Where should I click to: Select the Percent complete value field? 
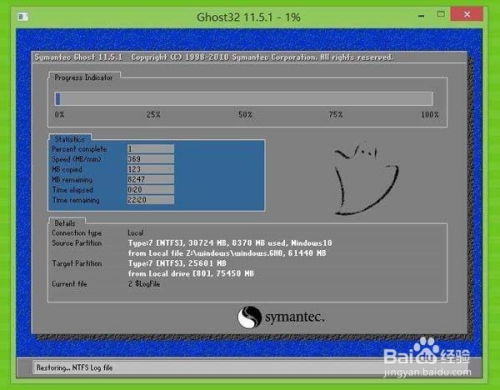point(150,149)
